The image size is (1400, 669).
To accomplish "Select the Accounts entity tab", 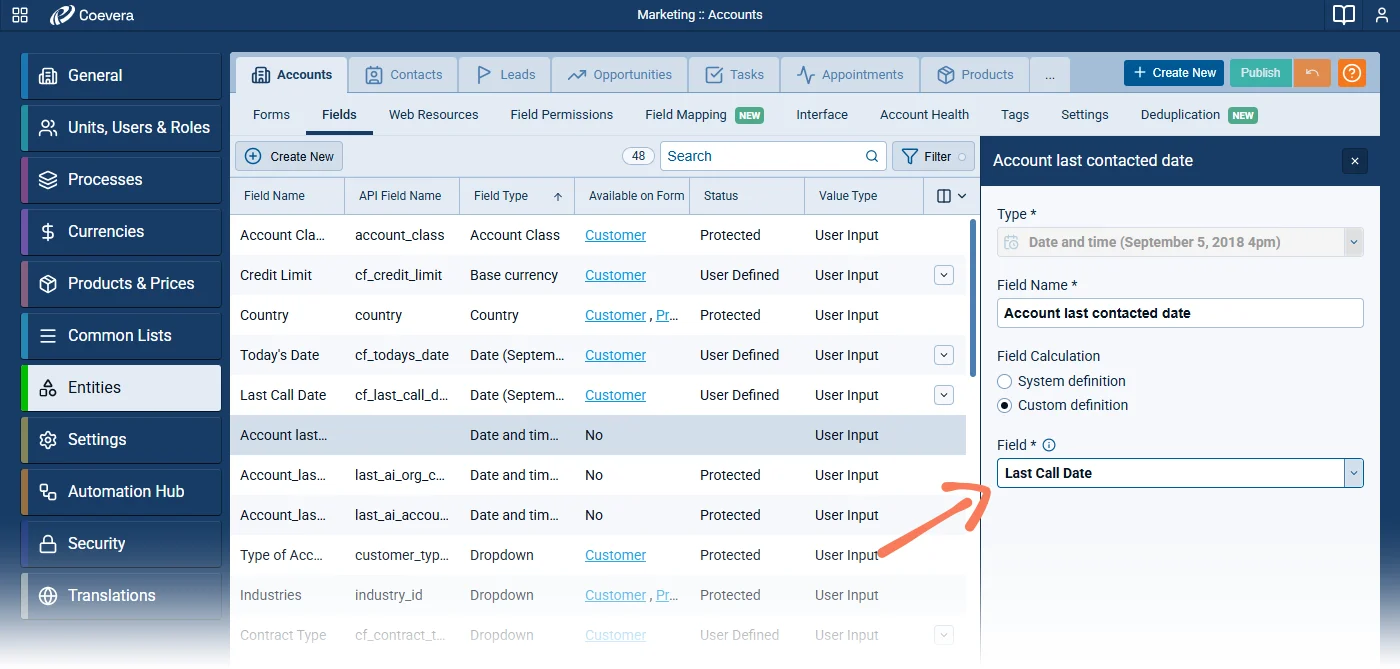I will pos(292,75).
